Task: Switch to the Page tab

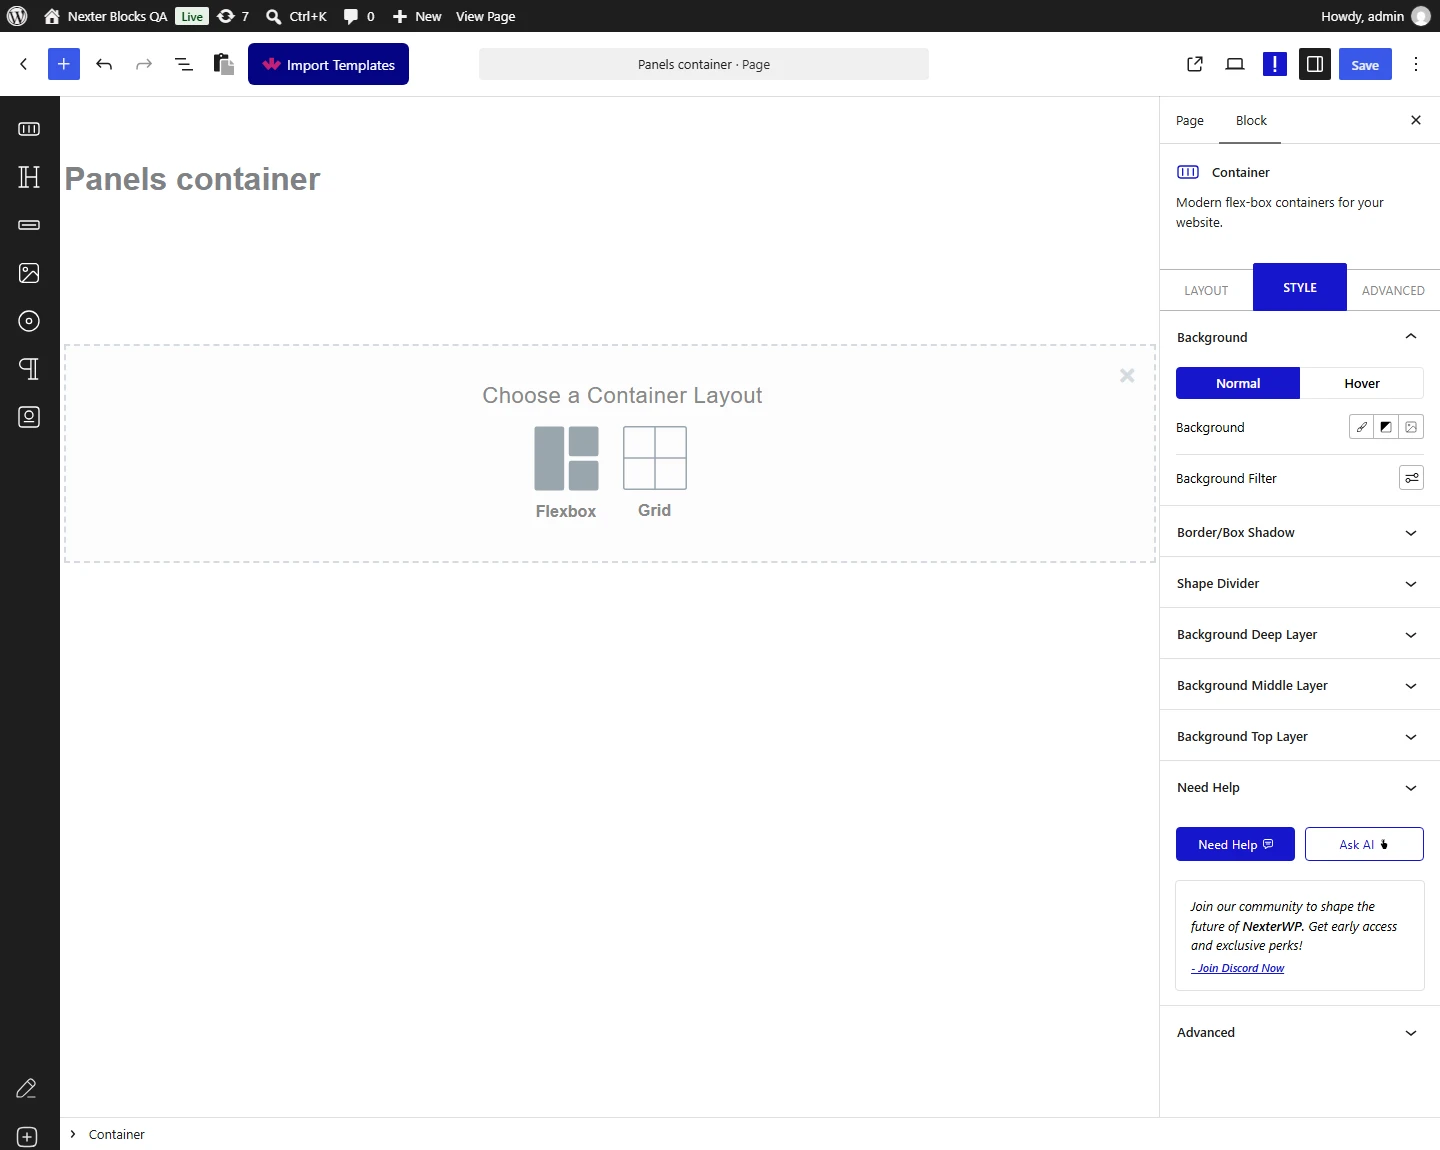Action: point(1190,120)
